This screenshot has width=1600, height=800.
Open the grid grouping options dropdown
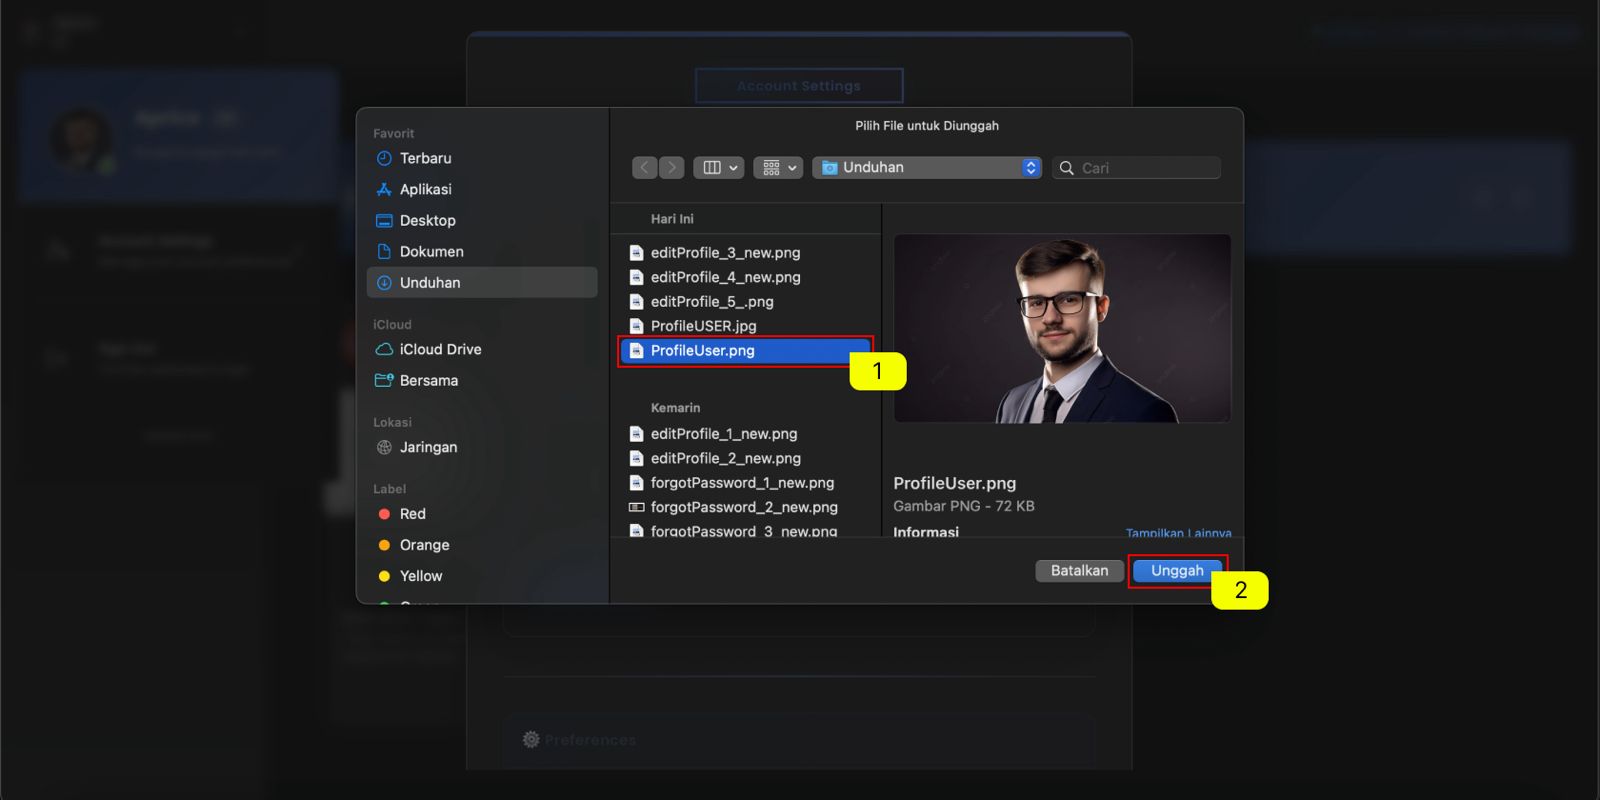pos(778,168)
